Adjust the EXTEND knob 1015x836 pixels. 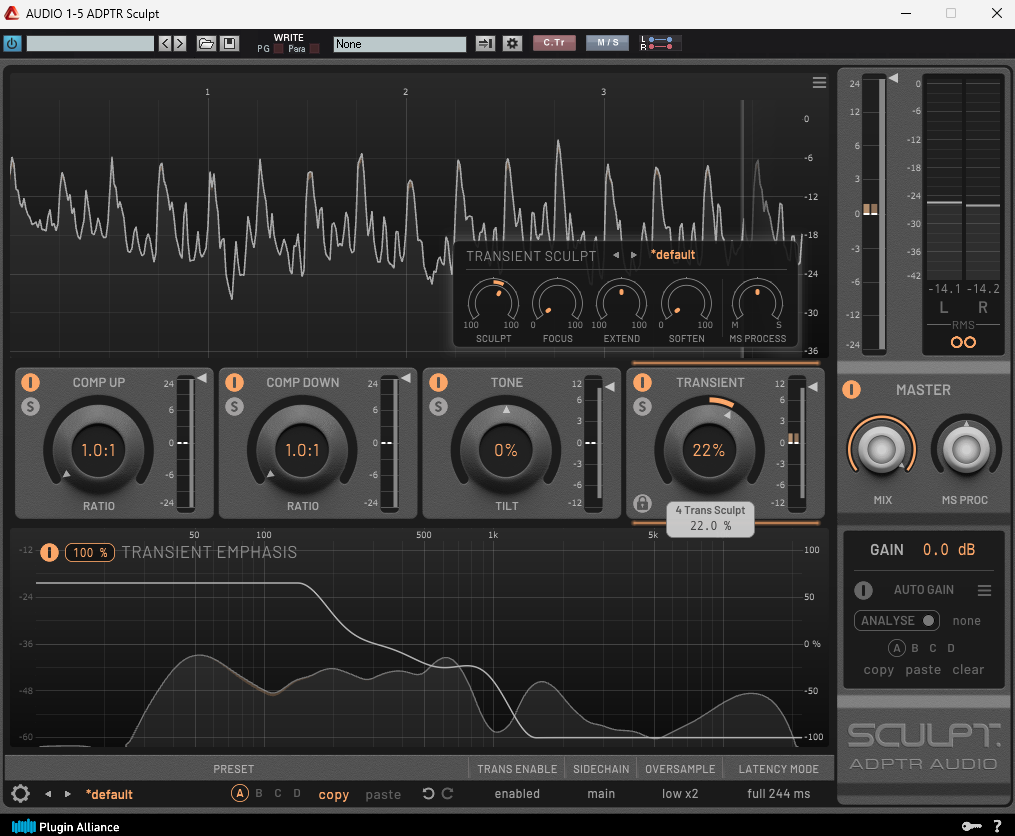(621, 302)
